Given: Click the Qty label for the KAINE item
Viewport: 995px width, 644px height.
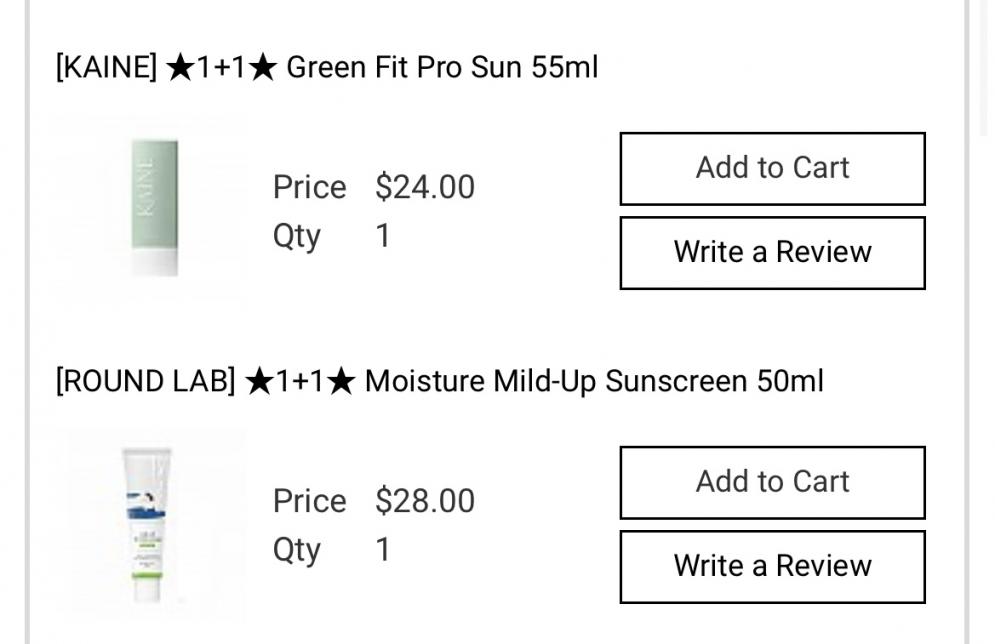Looking at the screenshot, I should tap(296, 237).
